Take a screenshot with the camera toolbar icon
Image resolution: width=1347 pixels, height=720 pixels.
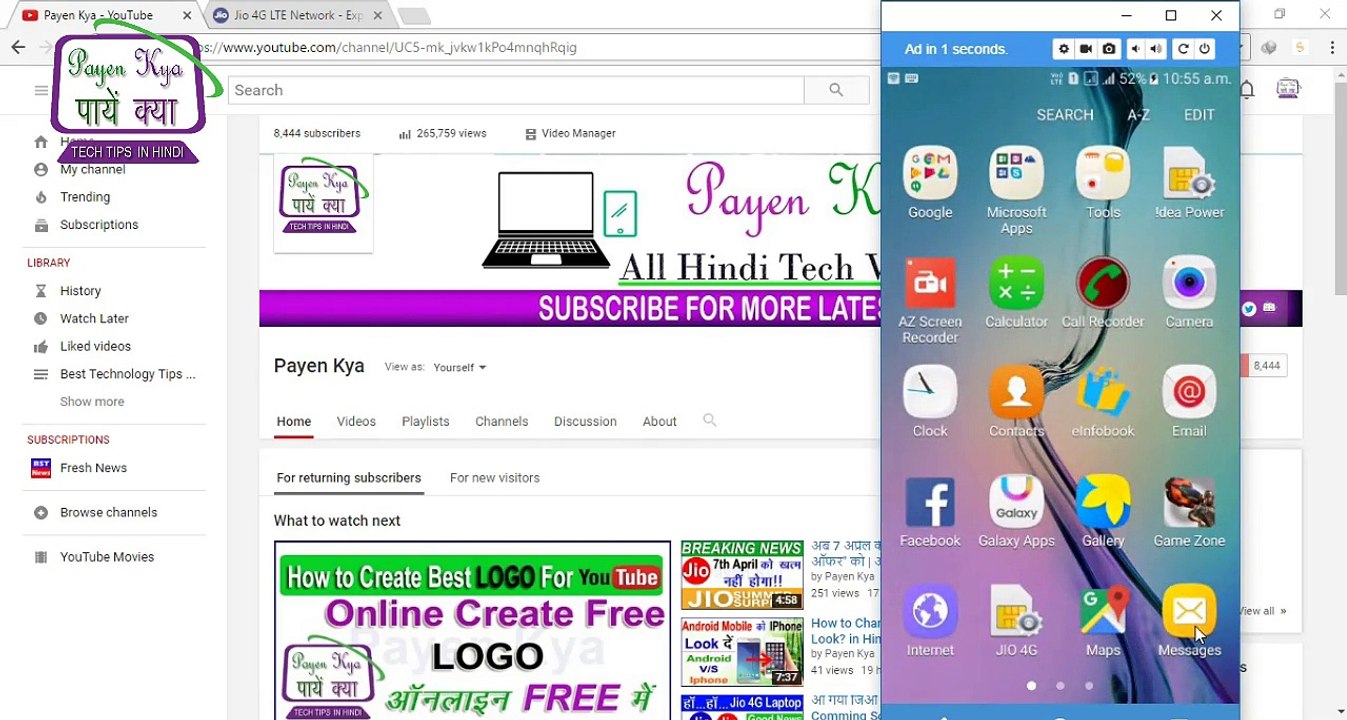1109,49
